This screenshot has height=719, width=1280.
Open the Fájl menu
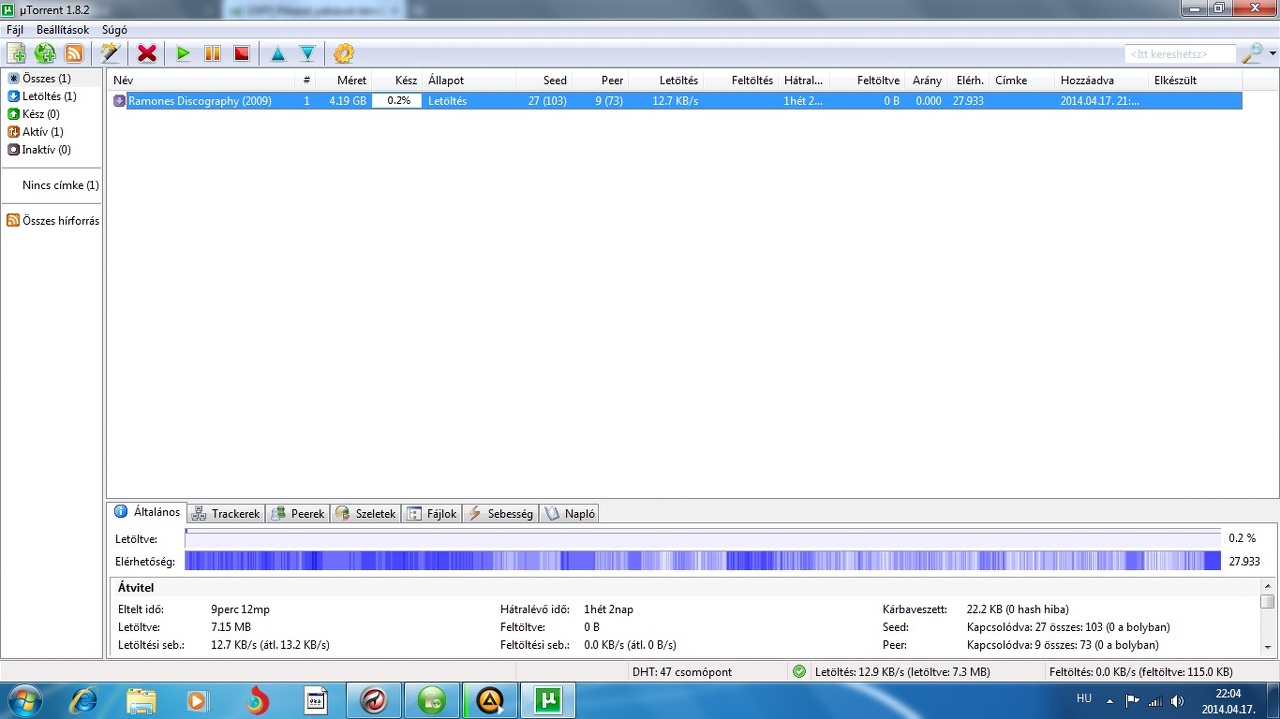[x=15, y=30]
